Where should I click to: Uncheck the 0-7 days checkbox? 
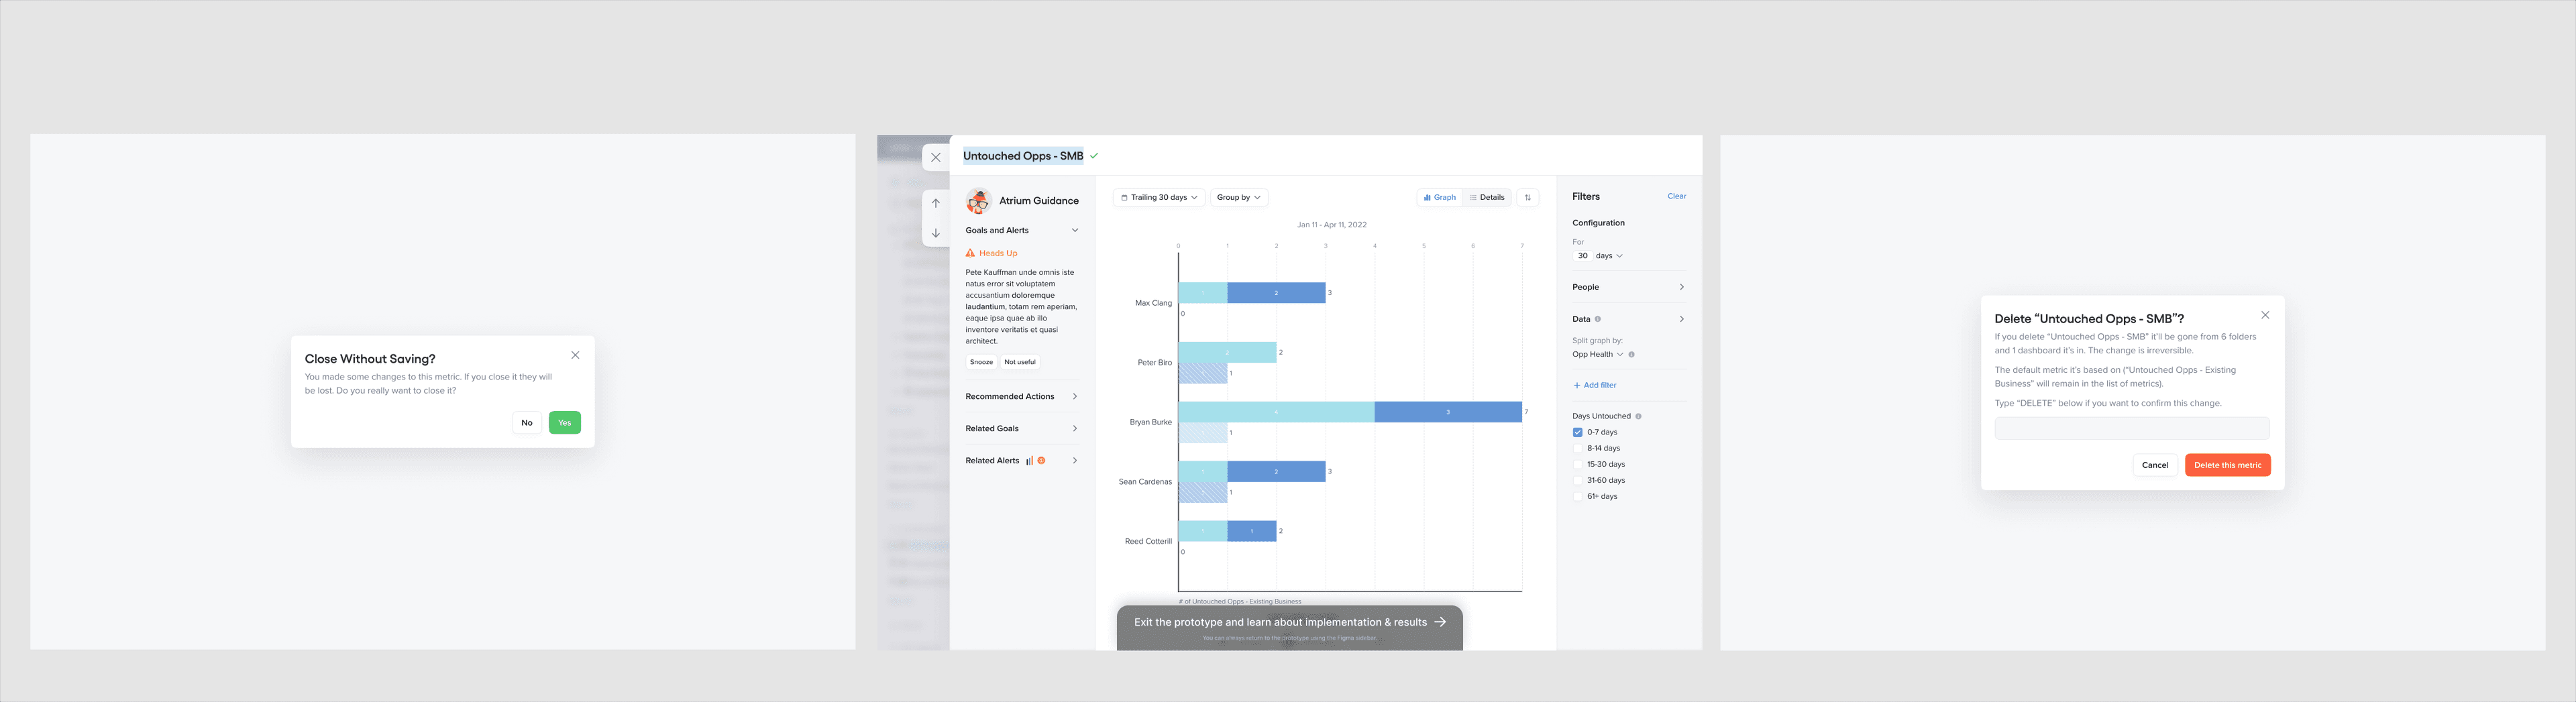pyautogui.click(x=1577, y=432)
